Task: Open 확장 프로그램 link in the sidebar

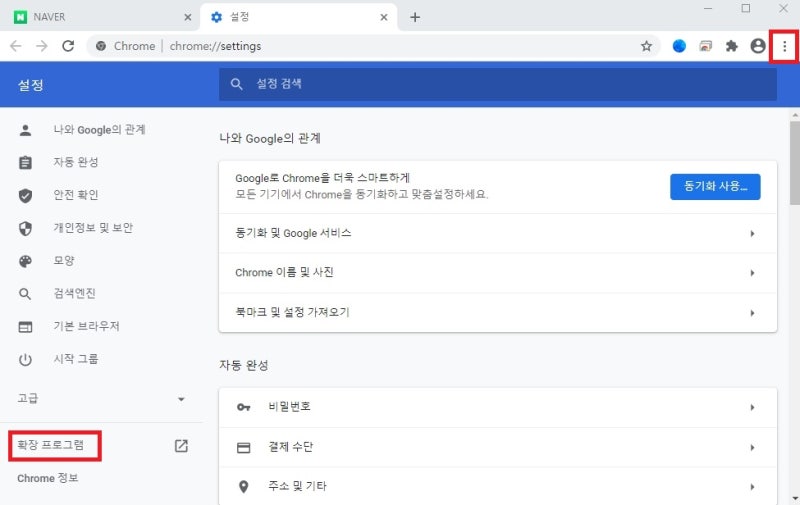Action: (51, 445)
